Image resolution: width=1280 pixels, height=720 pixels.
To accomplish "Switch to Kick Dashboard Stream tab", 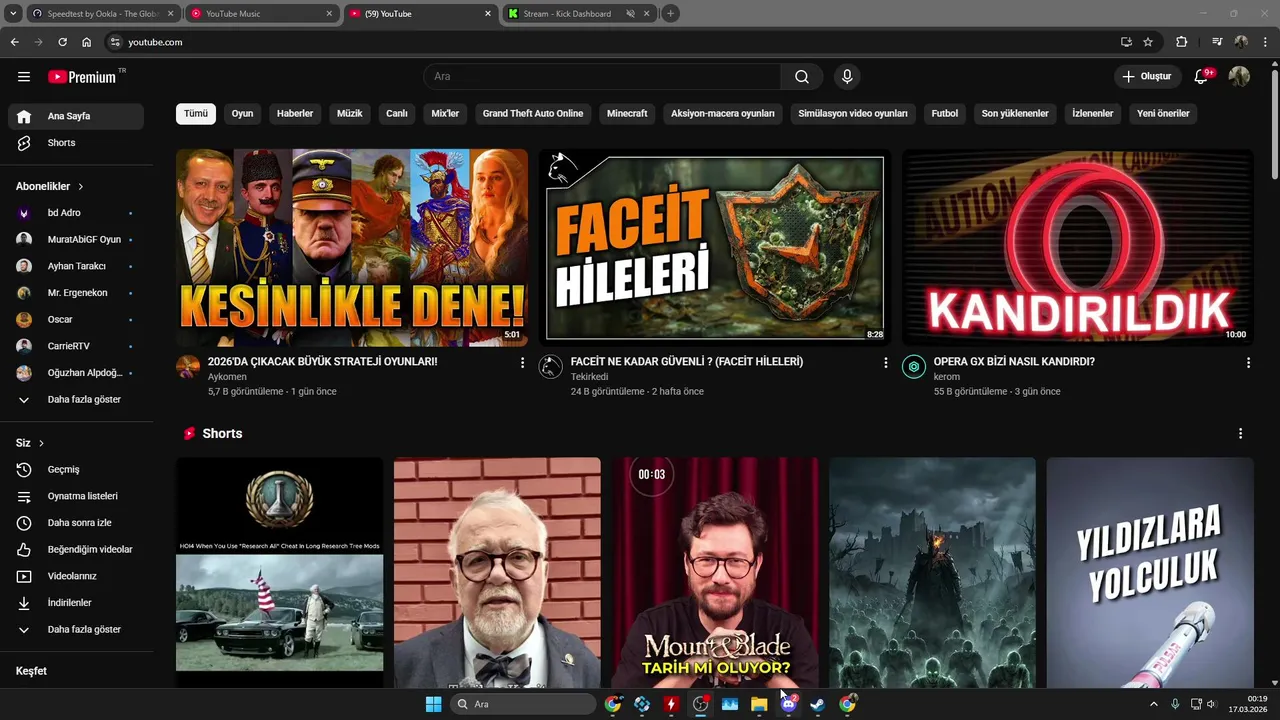I will 580,13.
